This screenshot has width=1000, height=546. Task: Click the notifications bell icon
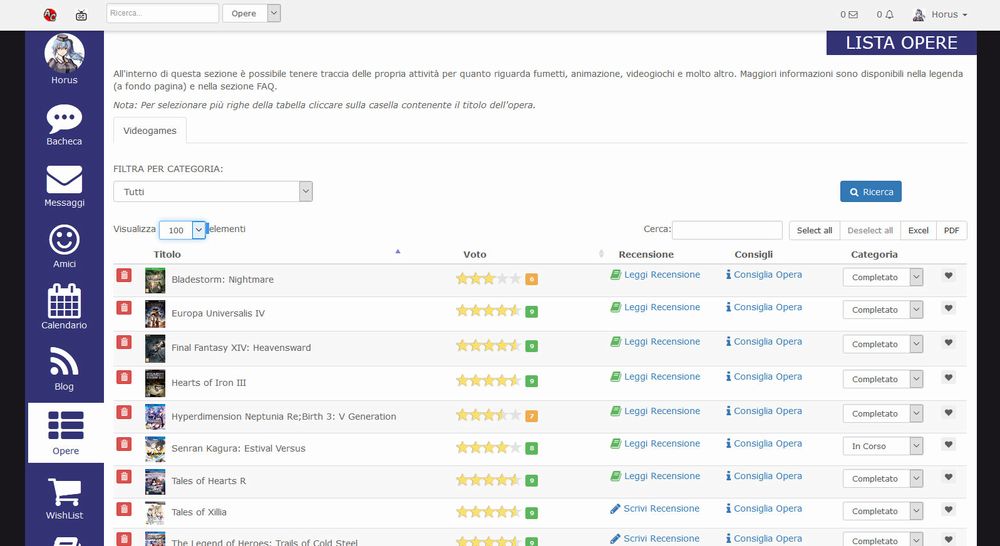click(x=889, y=15)
